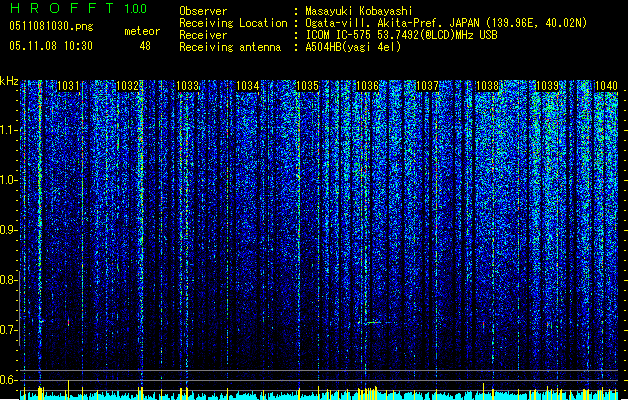Viewport: 629px width, 400px height.
Task: Click the 1.0 kHz axis tick label
Action: tap(9, 180)
